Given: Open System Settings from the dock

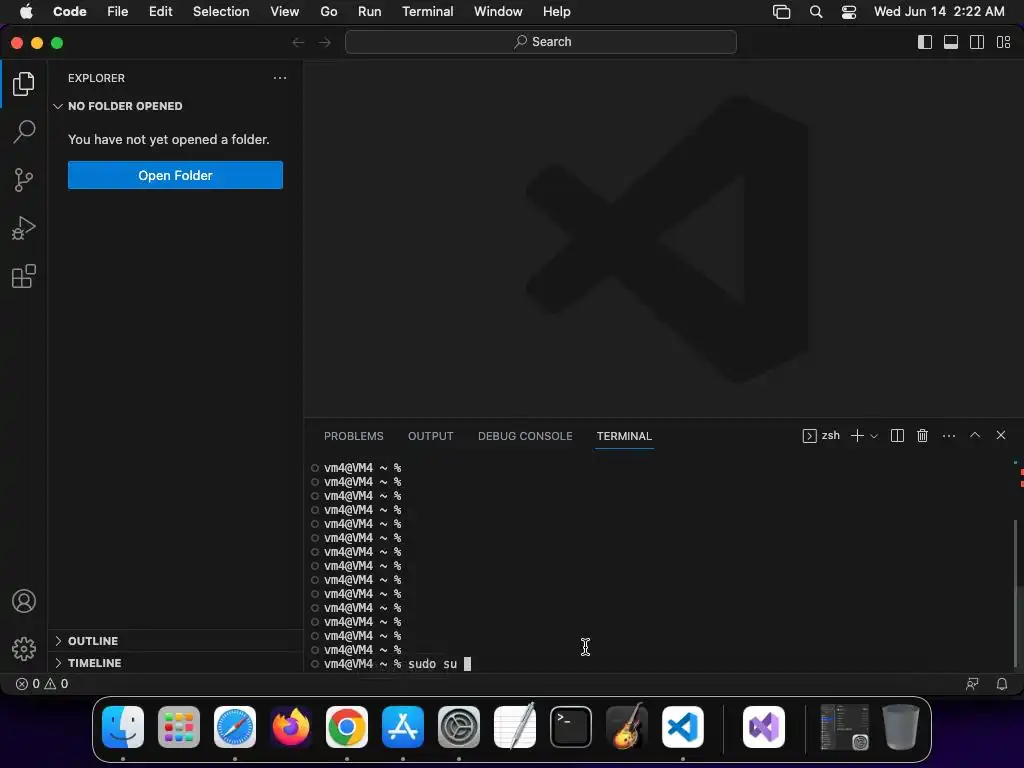Looking at the screenshot, I should 458,727.
